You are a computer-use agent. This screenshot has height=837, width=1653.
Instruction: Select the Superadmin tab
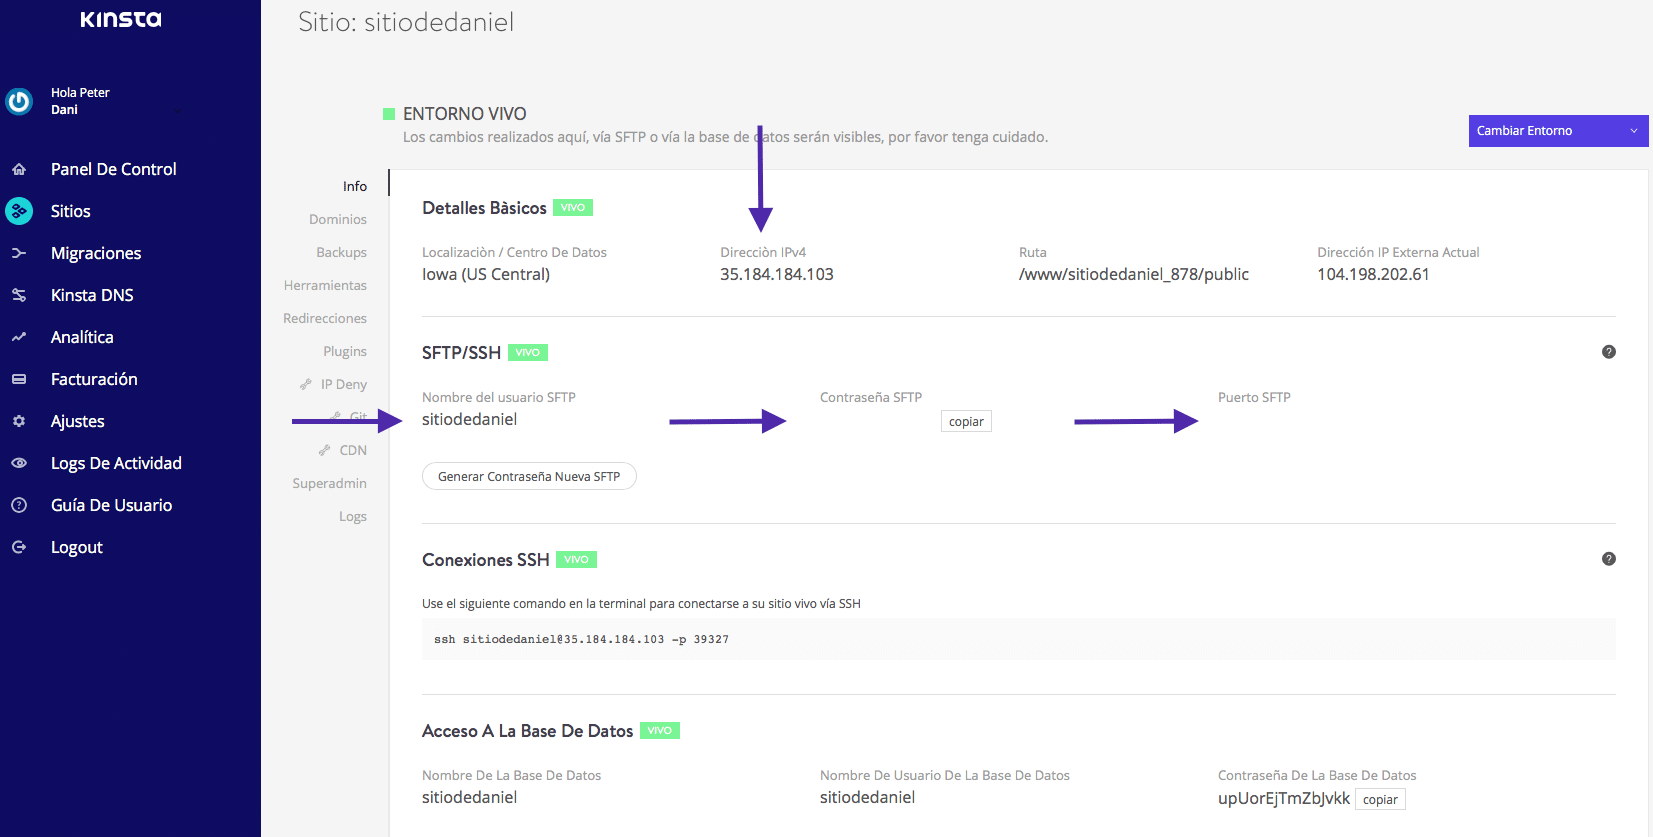[x=329, y=483]
